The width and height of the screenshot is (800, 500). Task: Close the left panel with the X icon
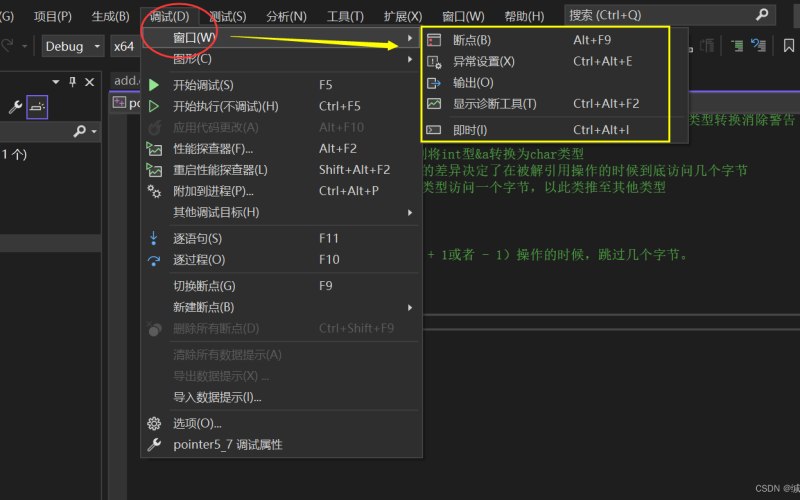(89, 82)
